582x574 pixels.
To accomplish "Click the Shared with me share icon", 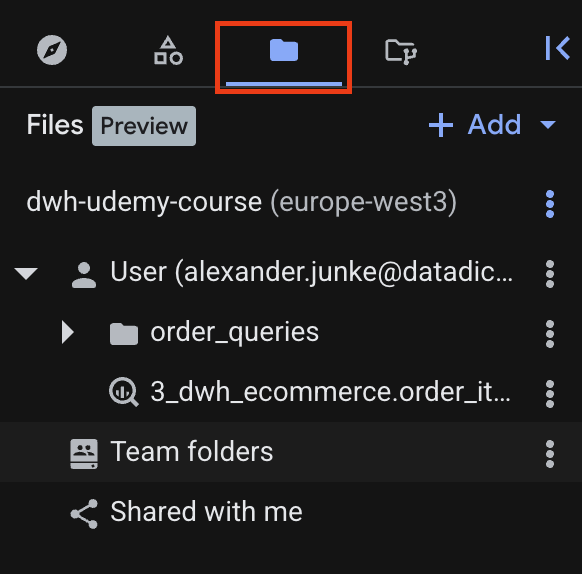I will [x=84, y=514].
